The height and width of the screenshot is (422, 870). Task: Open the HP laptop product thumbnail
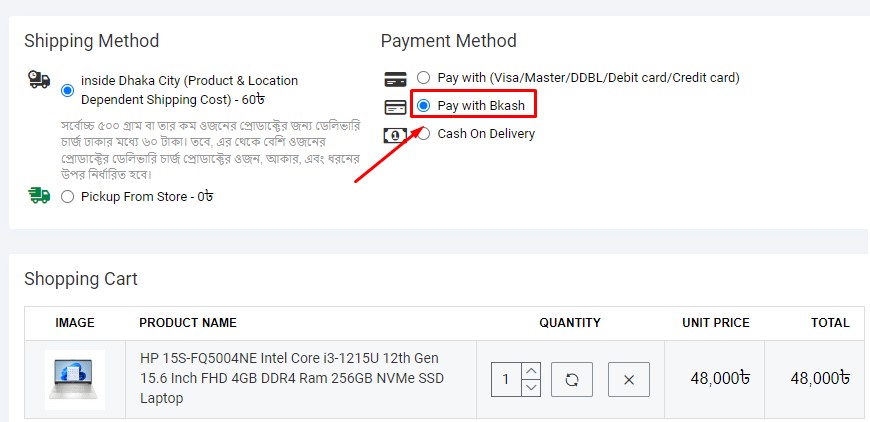pos(75,379)
